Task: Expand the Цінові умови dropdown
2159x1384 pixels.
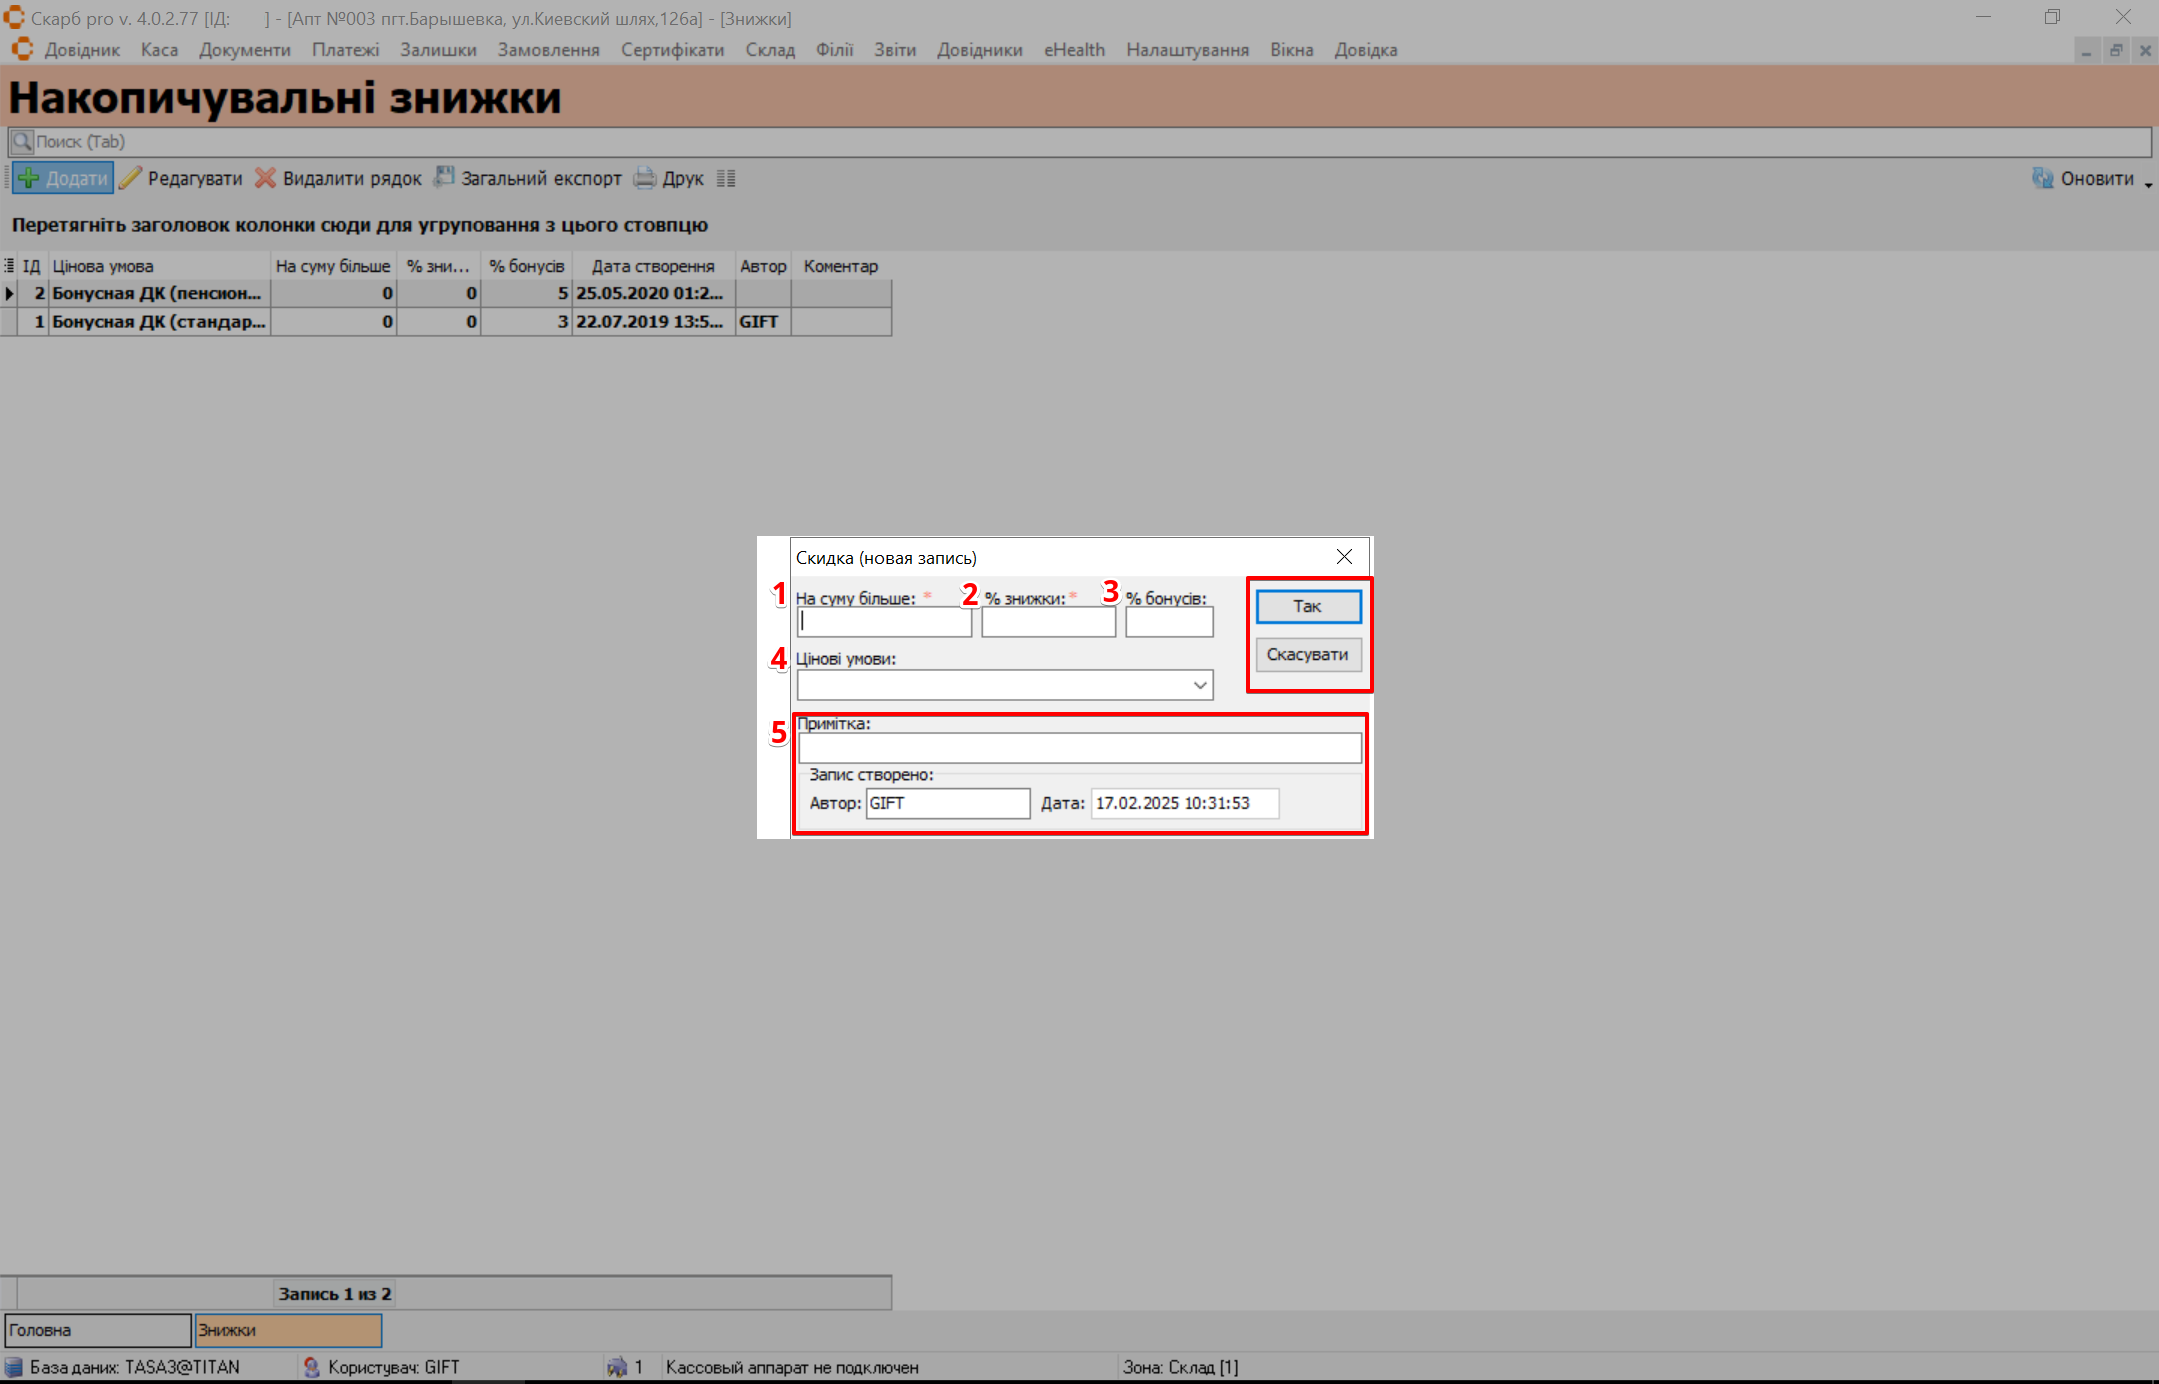Action: point(1199,685)
